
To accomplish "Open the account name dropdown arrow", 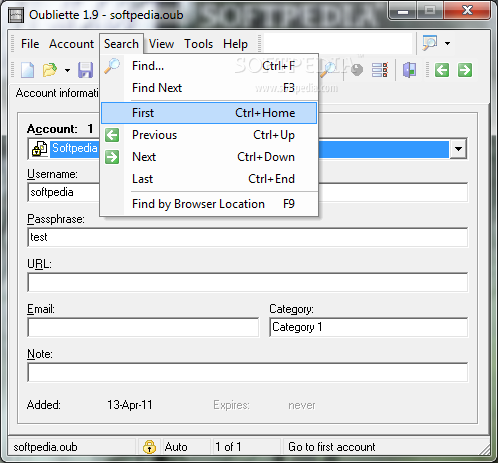I will [x=458, y=149].
